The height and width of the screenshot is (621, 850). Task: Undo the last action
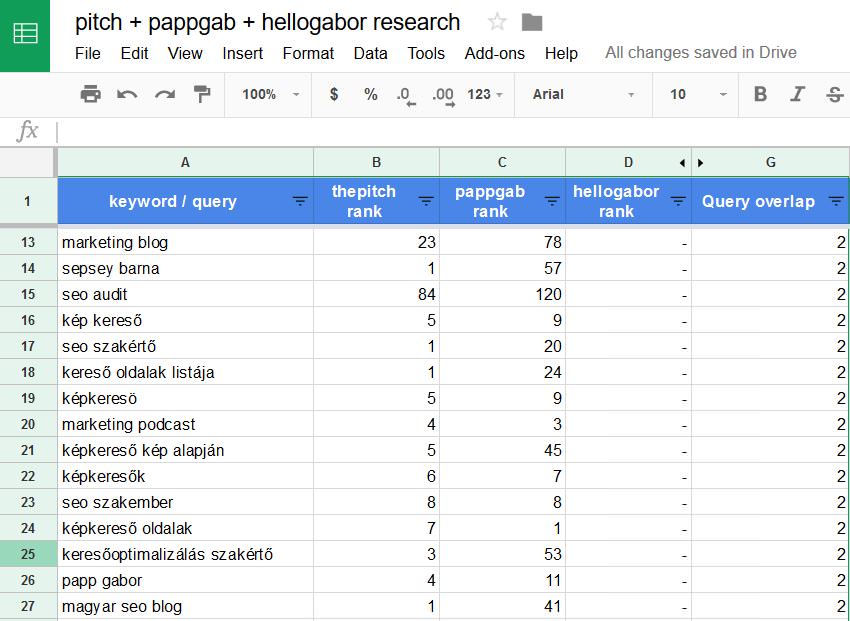(x=127, y=94)
